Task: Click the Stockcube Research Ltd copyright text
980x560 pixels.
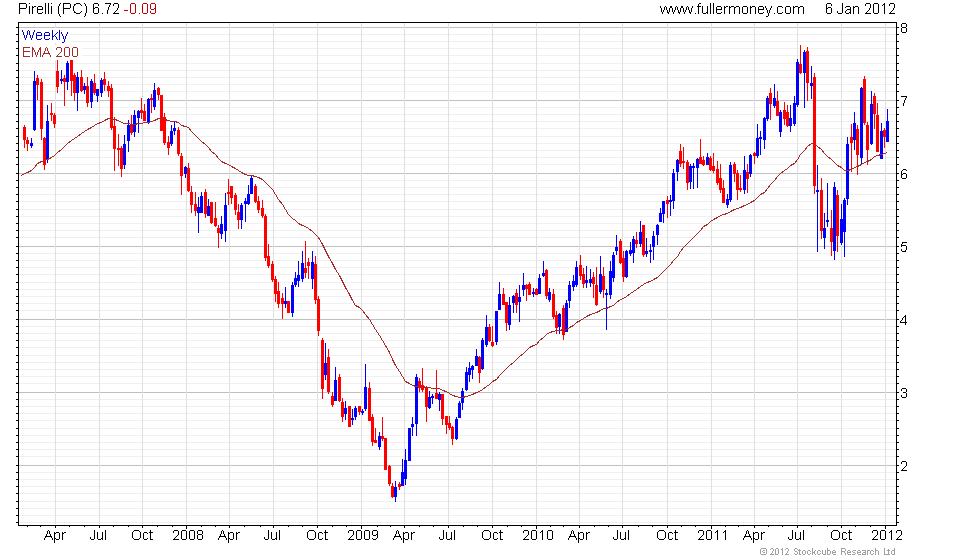Action: pos(827,552)
